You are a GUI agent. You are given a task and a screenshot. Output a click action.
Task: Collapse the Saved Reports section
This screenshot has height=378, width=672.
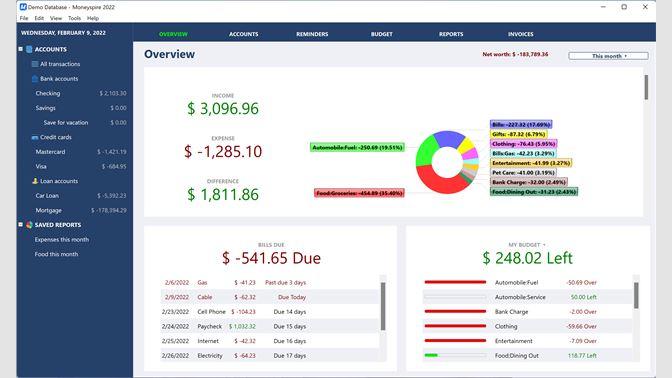20,224
